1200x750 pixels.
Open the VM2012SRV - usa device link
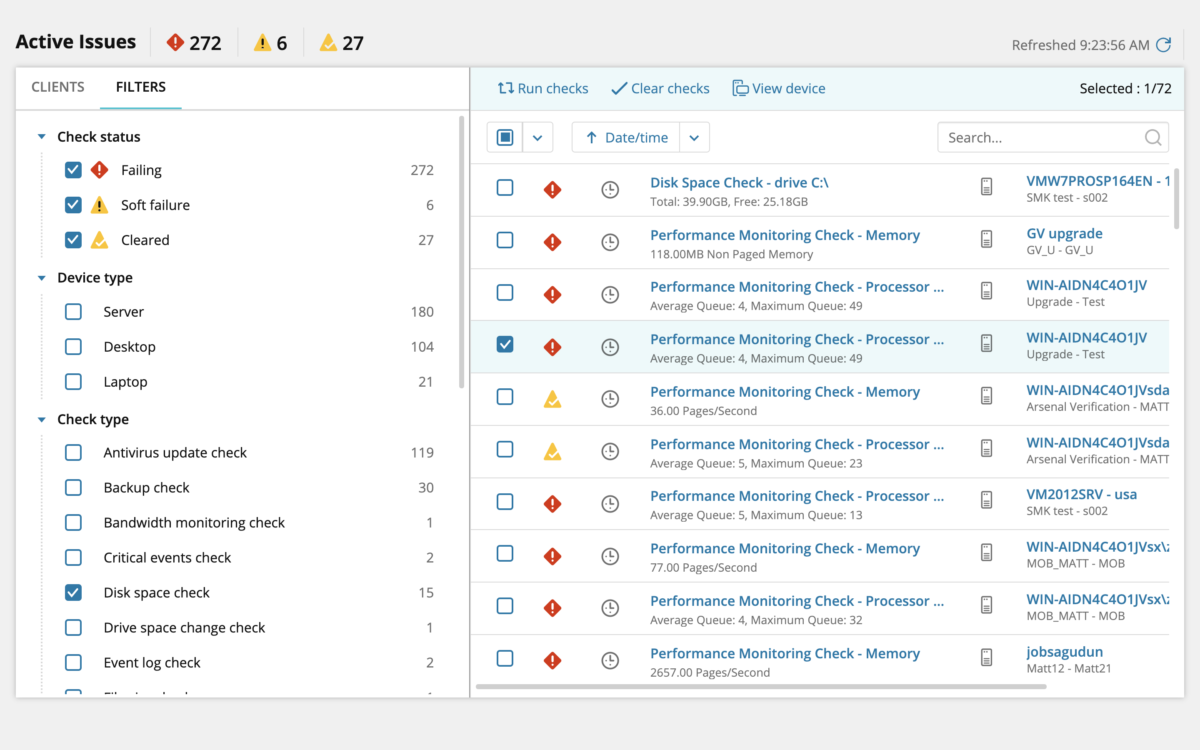(1081, 495)
